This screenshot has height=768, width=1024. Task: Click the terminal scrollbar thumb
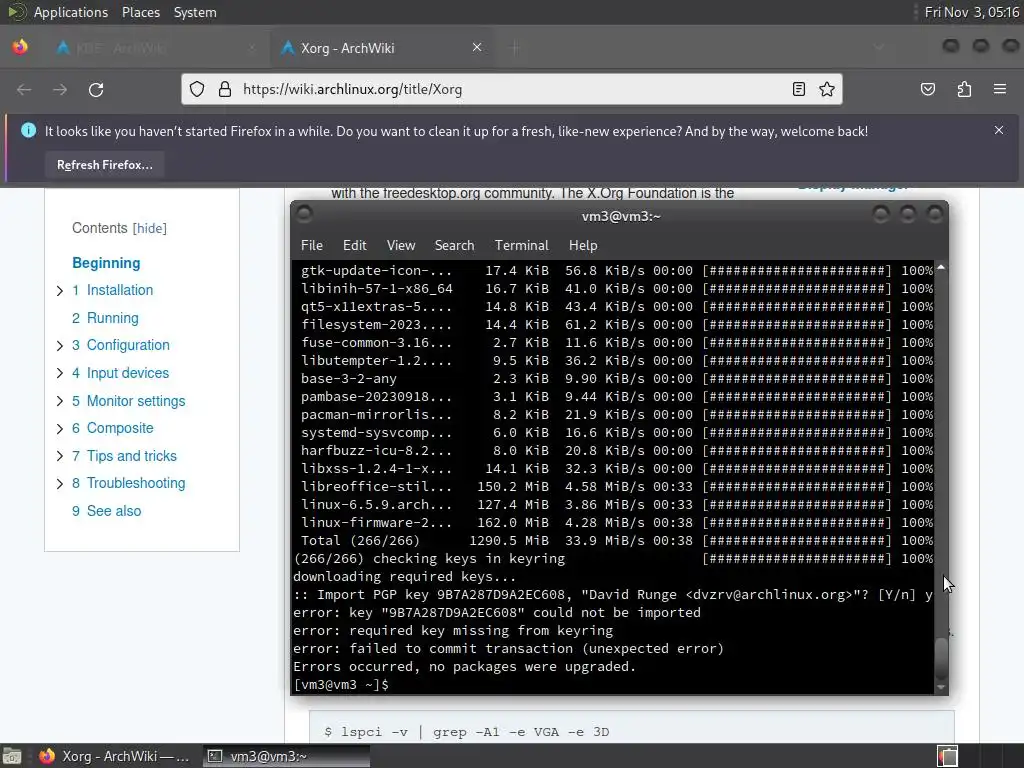[x=940, y=658]
